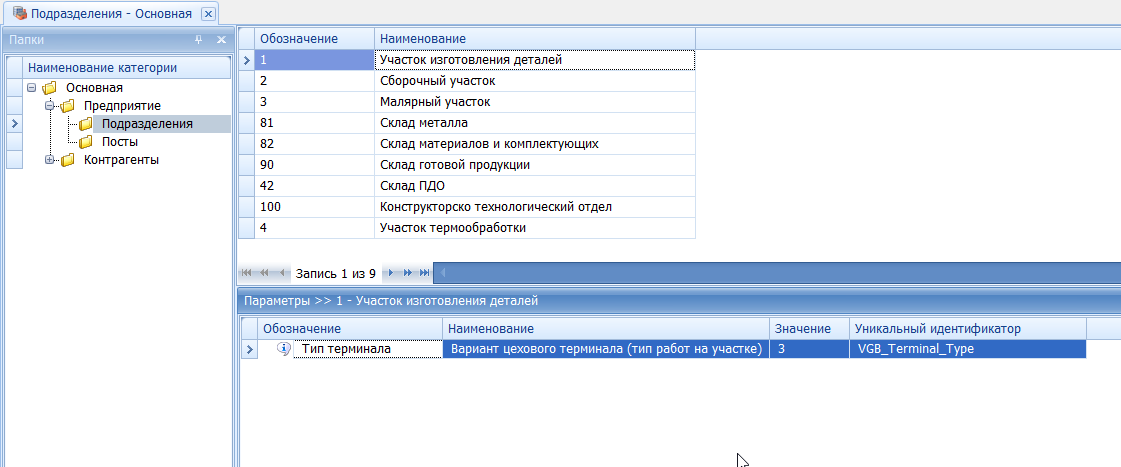Click the info icon beside Тип терминала
The width and height of the screenshot is (1121, 467).
point(283,349)
